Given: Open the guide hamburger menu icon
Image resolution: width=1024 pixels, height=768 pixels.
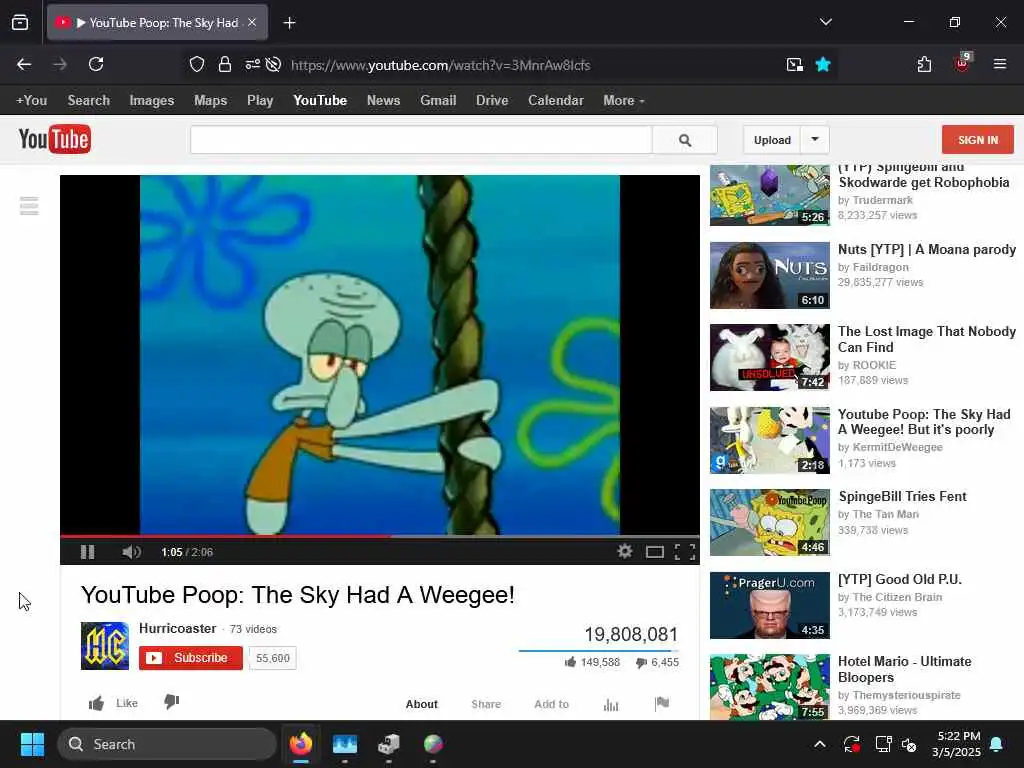Looking at the screenshot, I should coord(29,206).
